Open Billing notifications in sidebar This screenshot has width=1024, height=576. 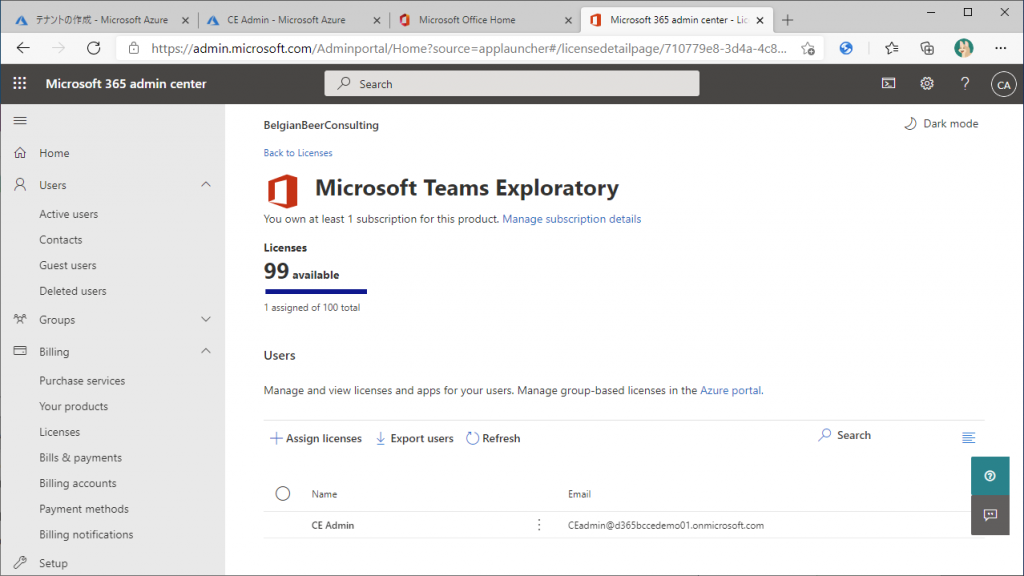[86, 534]
